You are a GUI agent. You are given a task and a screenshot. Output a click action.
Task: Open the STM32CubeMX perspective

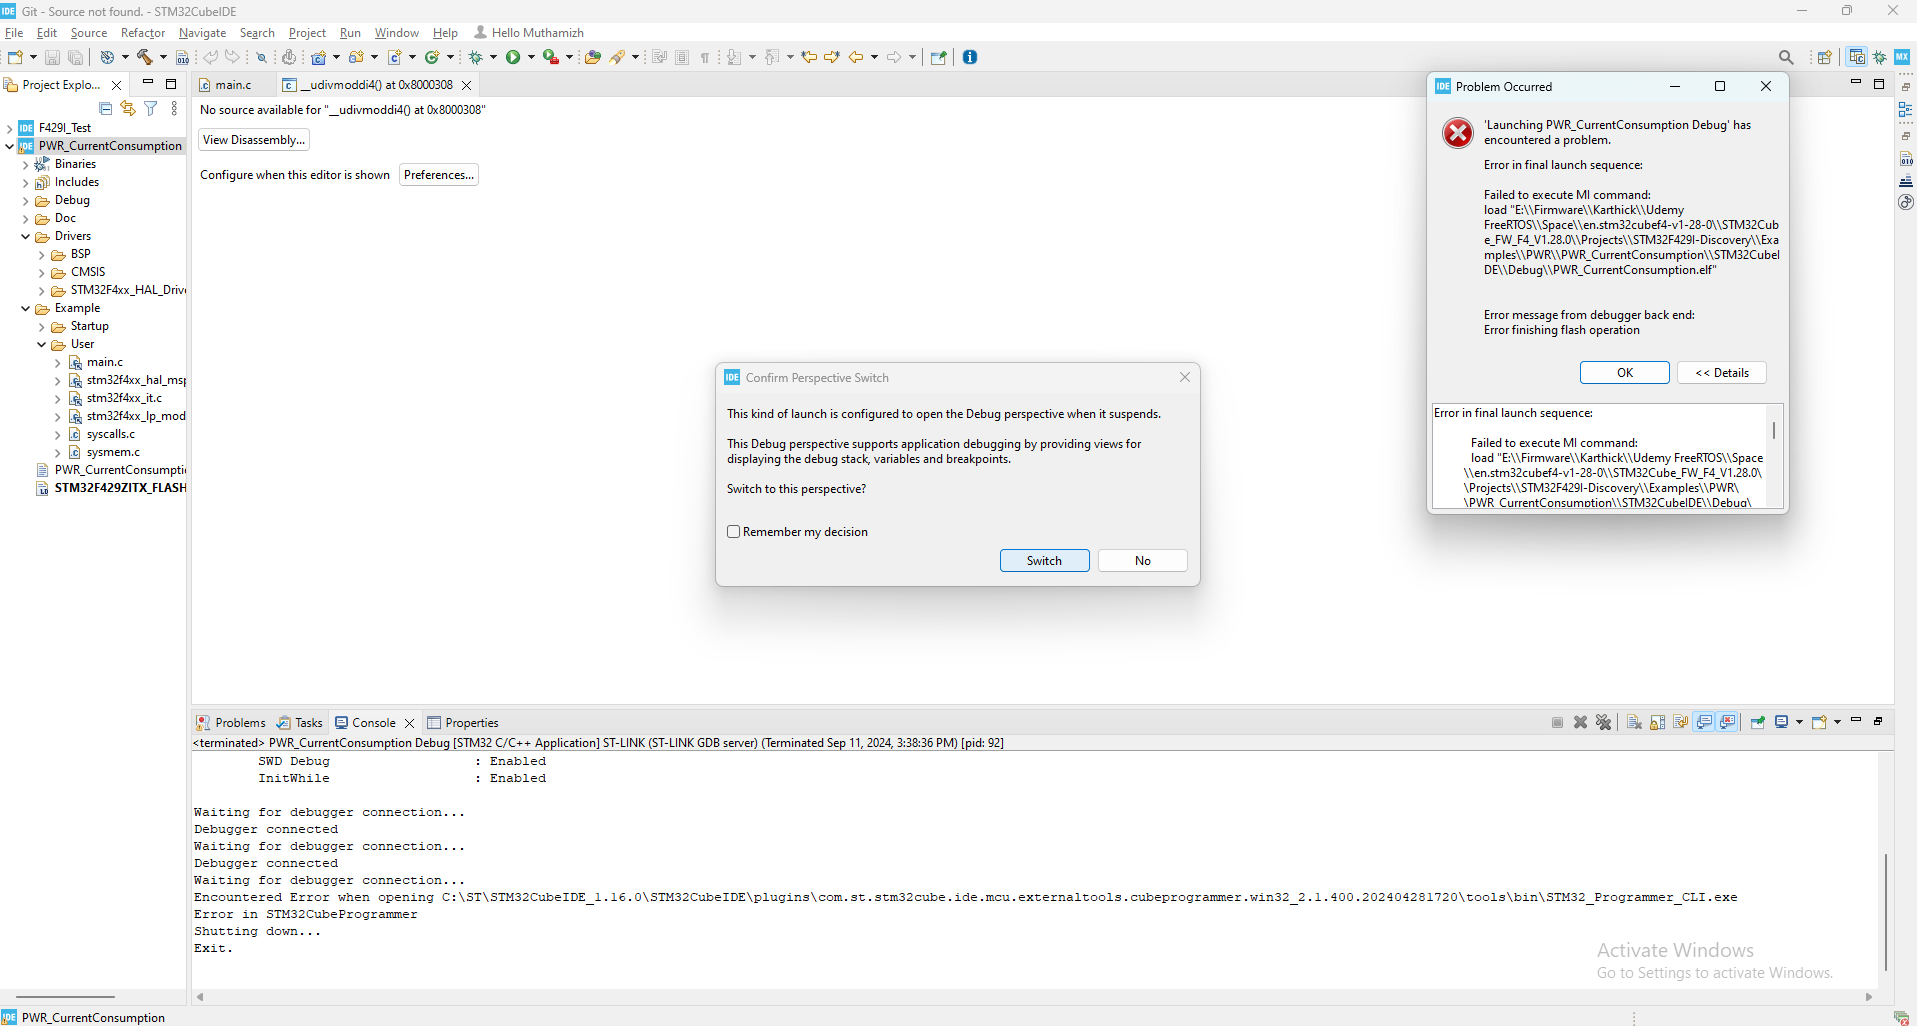click(x=1901, y=57)
